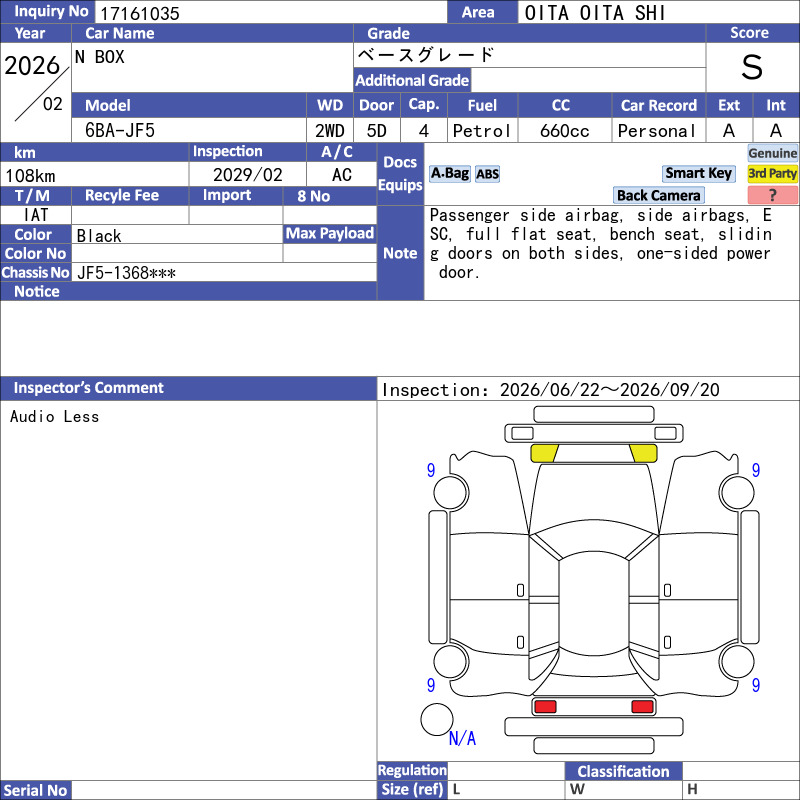The image size is (800, 800).
Task: Click the right red taillight marker
Action: pos(642,707)
